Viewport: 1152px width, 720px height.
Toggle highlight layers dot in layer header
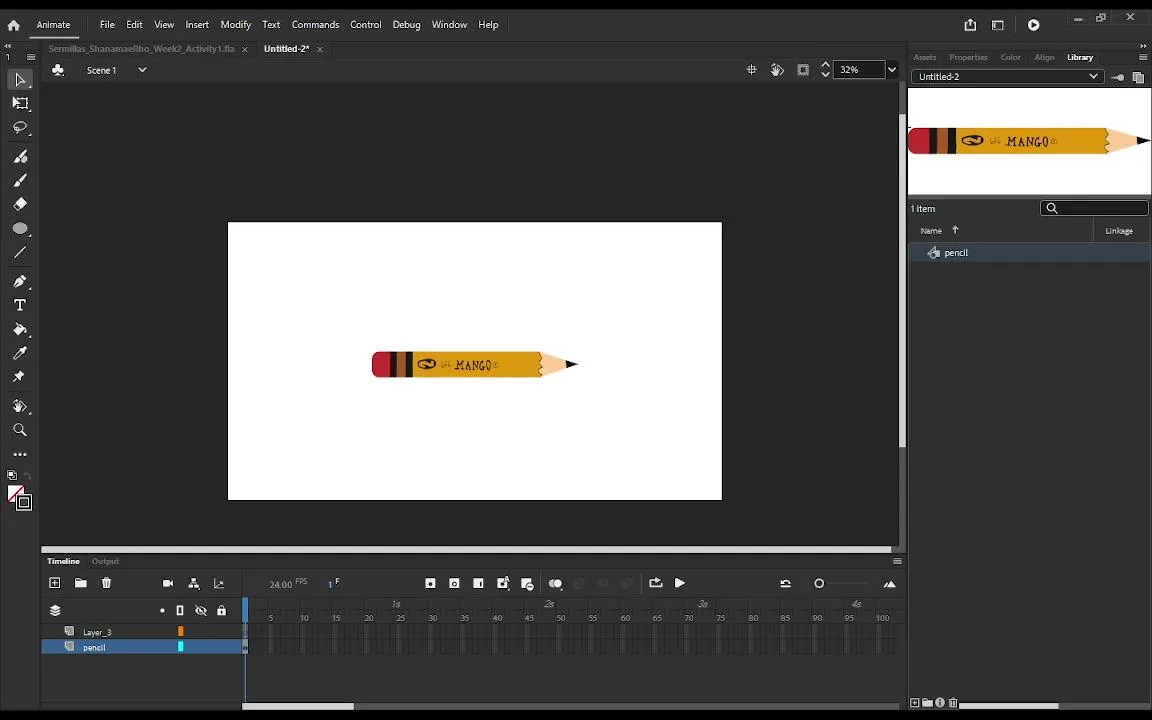[x=162, y=611]
